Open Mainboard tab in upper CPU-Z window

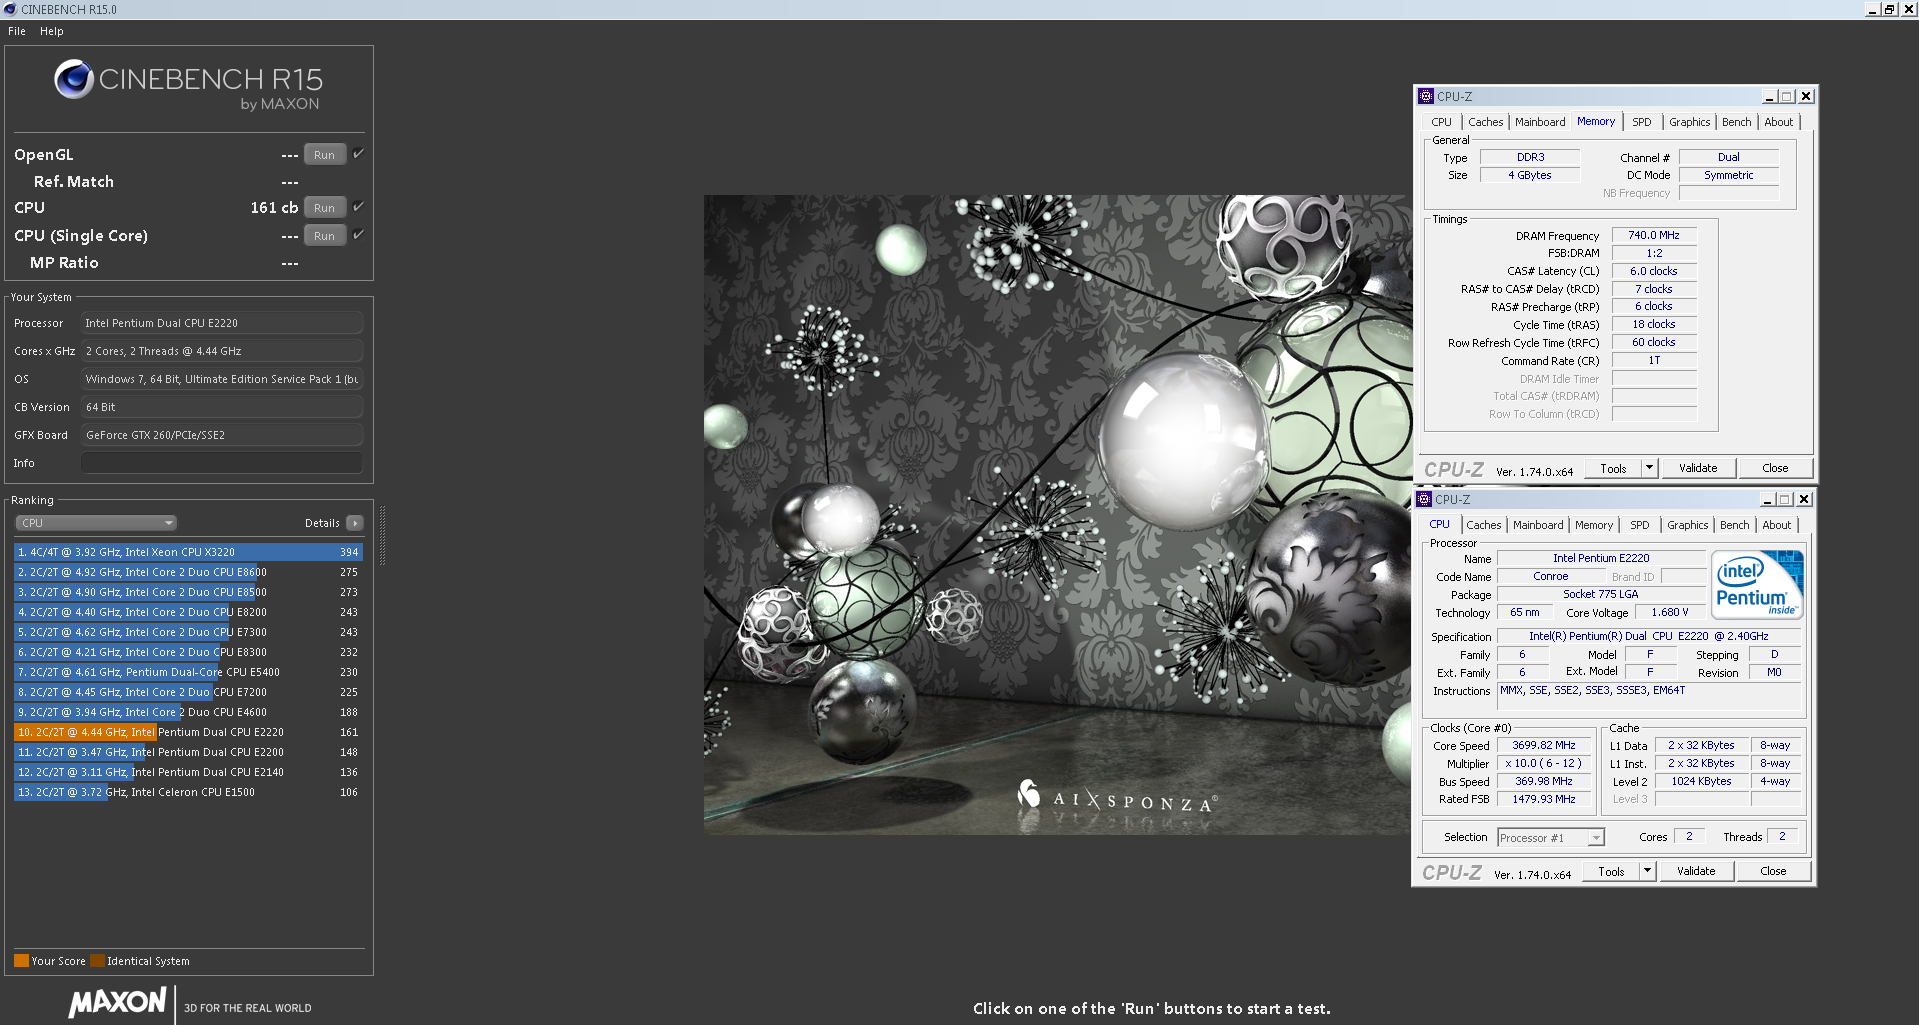(x=1540, y=122)
